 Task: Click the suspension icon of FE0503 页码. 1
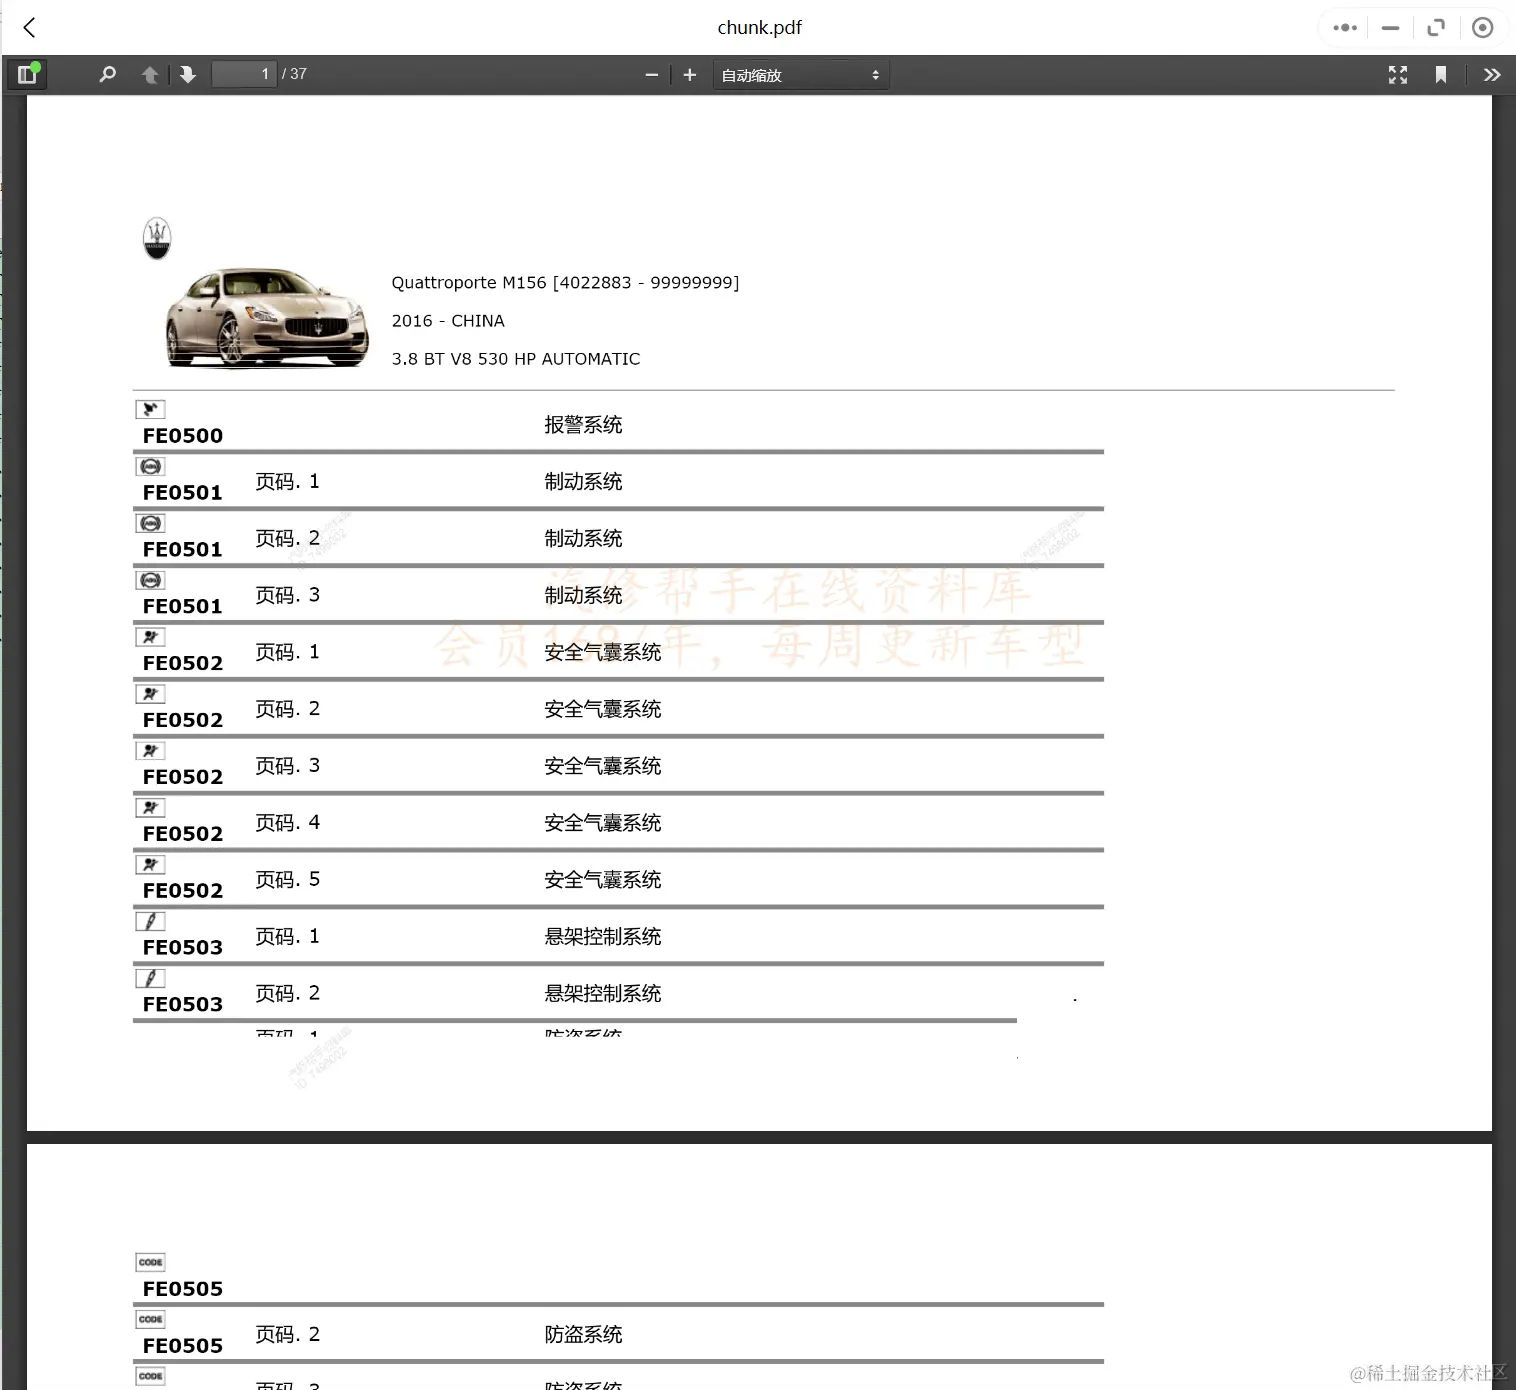pyautogui.click(x=150, y=922)
